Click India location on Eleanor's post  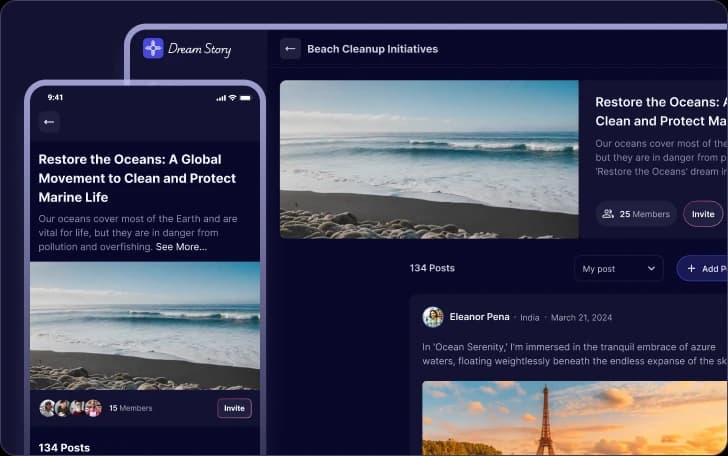pyautogui.click(x=530, y=318)
